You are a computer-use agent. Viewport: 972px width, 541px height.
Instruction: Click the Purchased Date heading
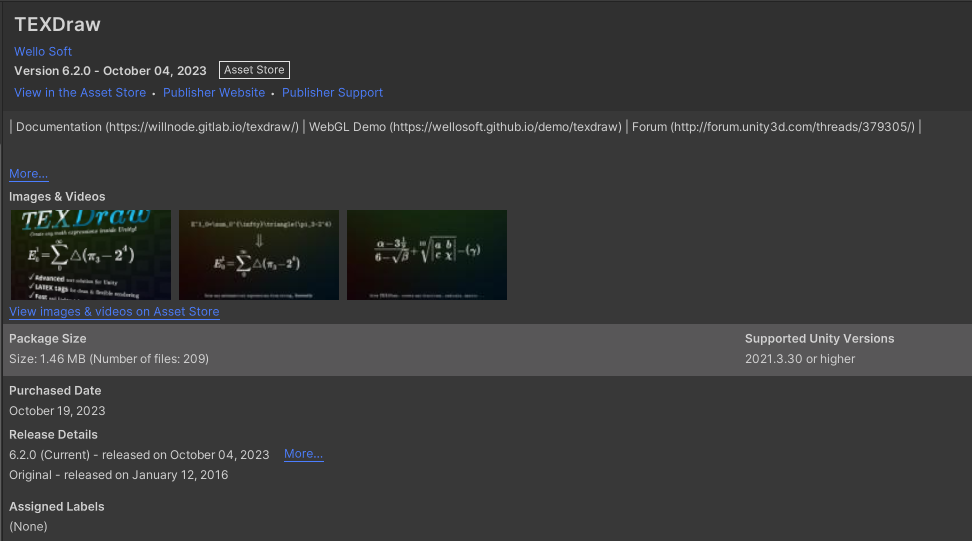(x=55, y=390)
